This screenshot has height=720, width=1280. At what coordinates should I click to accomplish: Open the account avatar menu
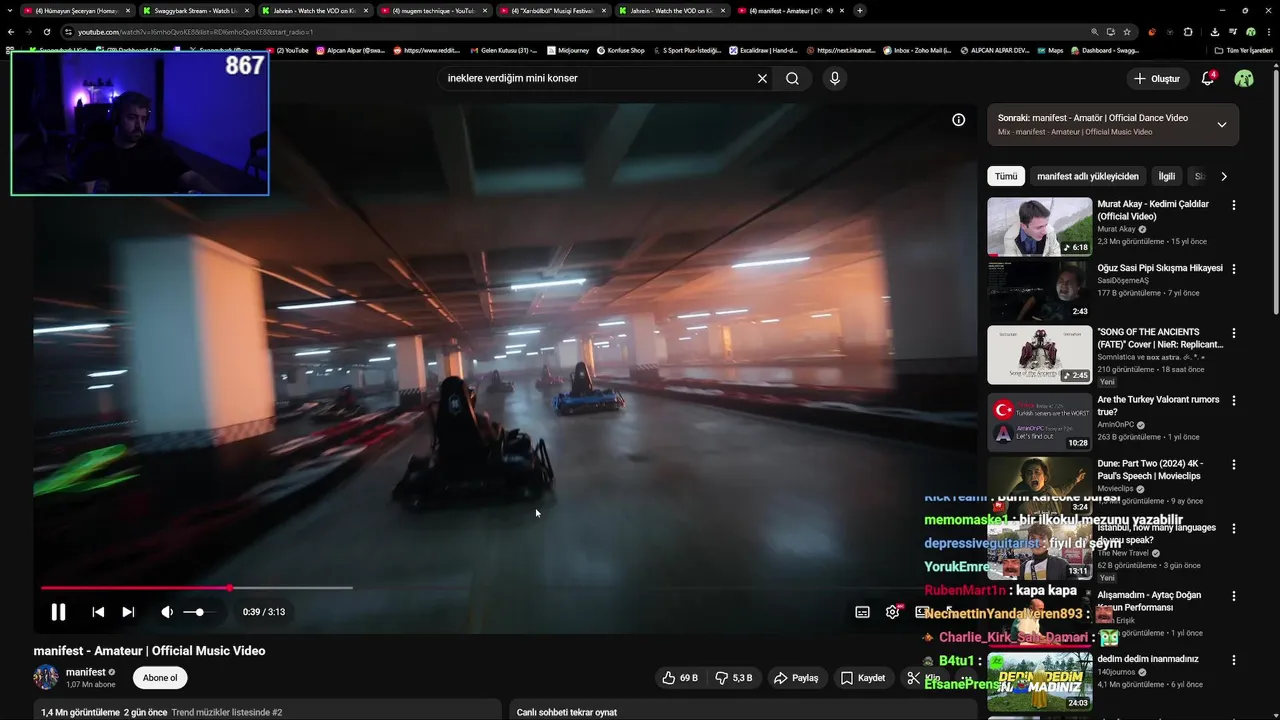[1244, 78]
